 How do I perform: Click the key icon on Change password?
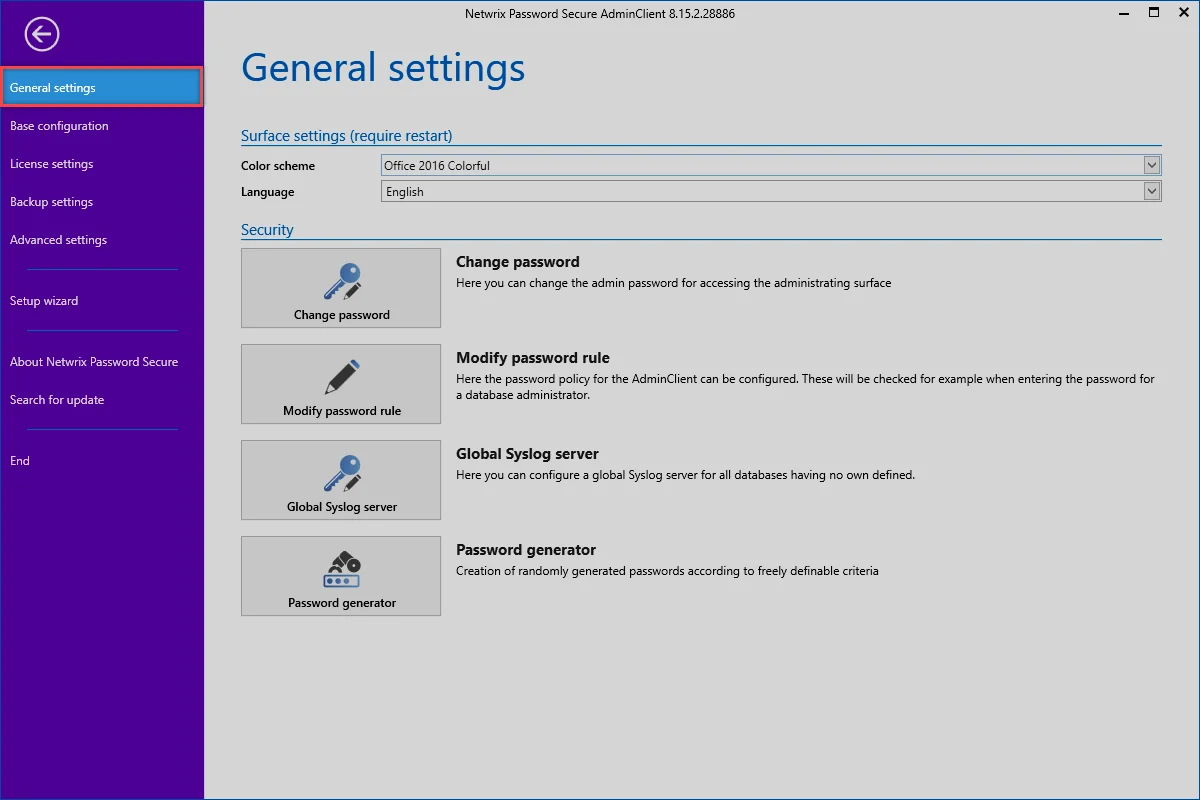click(342, 282)
